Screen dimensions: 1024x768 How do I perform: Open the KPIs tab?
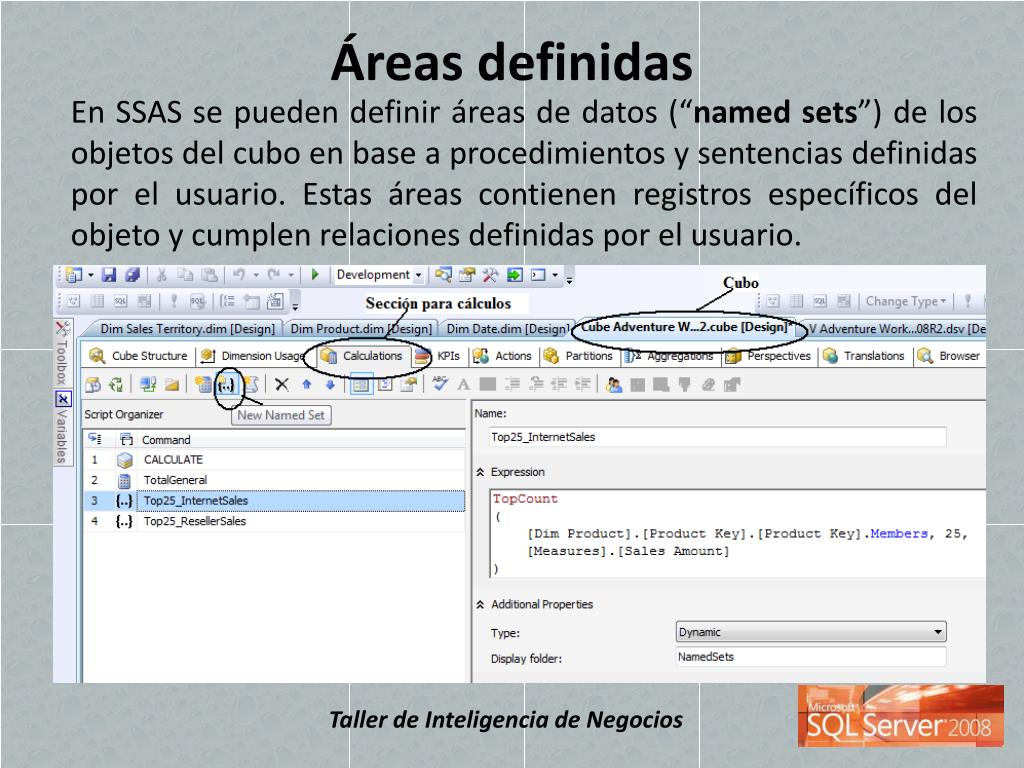click(x=439, y=356)
